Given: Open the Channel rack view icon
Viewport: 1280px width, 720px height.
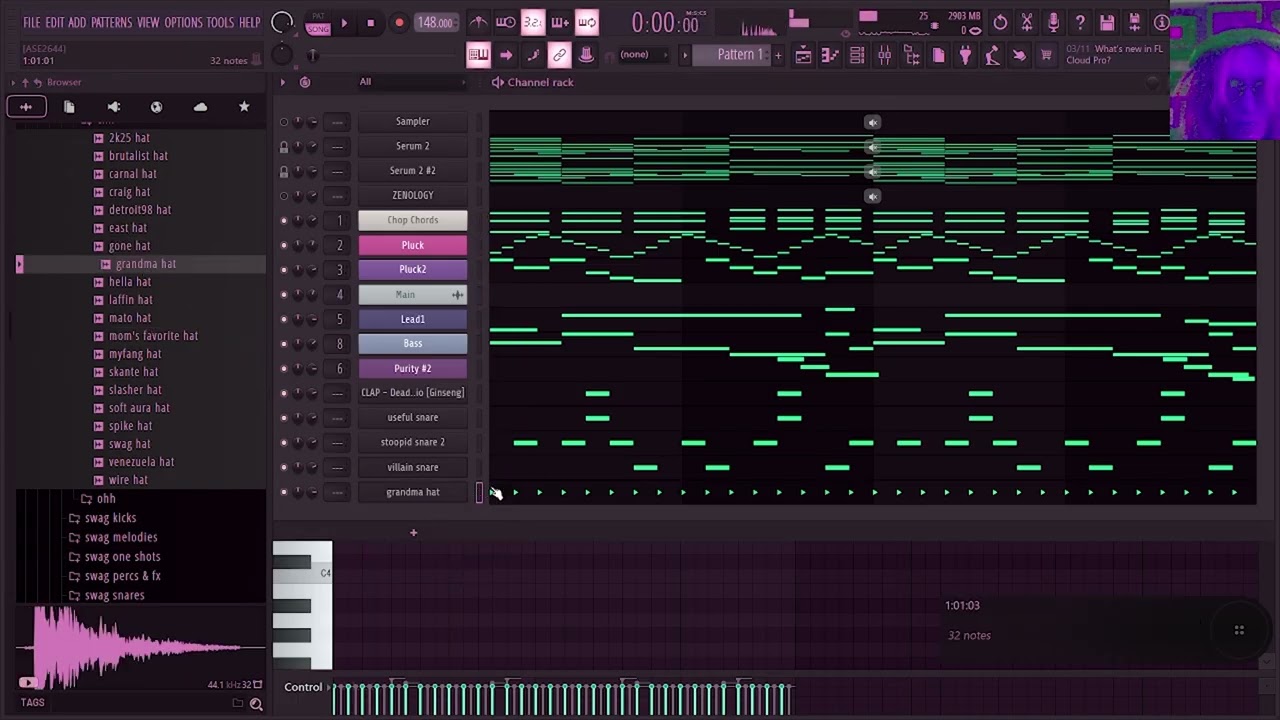Looking at the screenshot, I should click(x=857, y=55).
